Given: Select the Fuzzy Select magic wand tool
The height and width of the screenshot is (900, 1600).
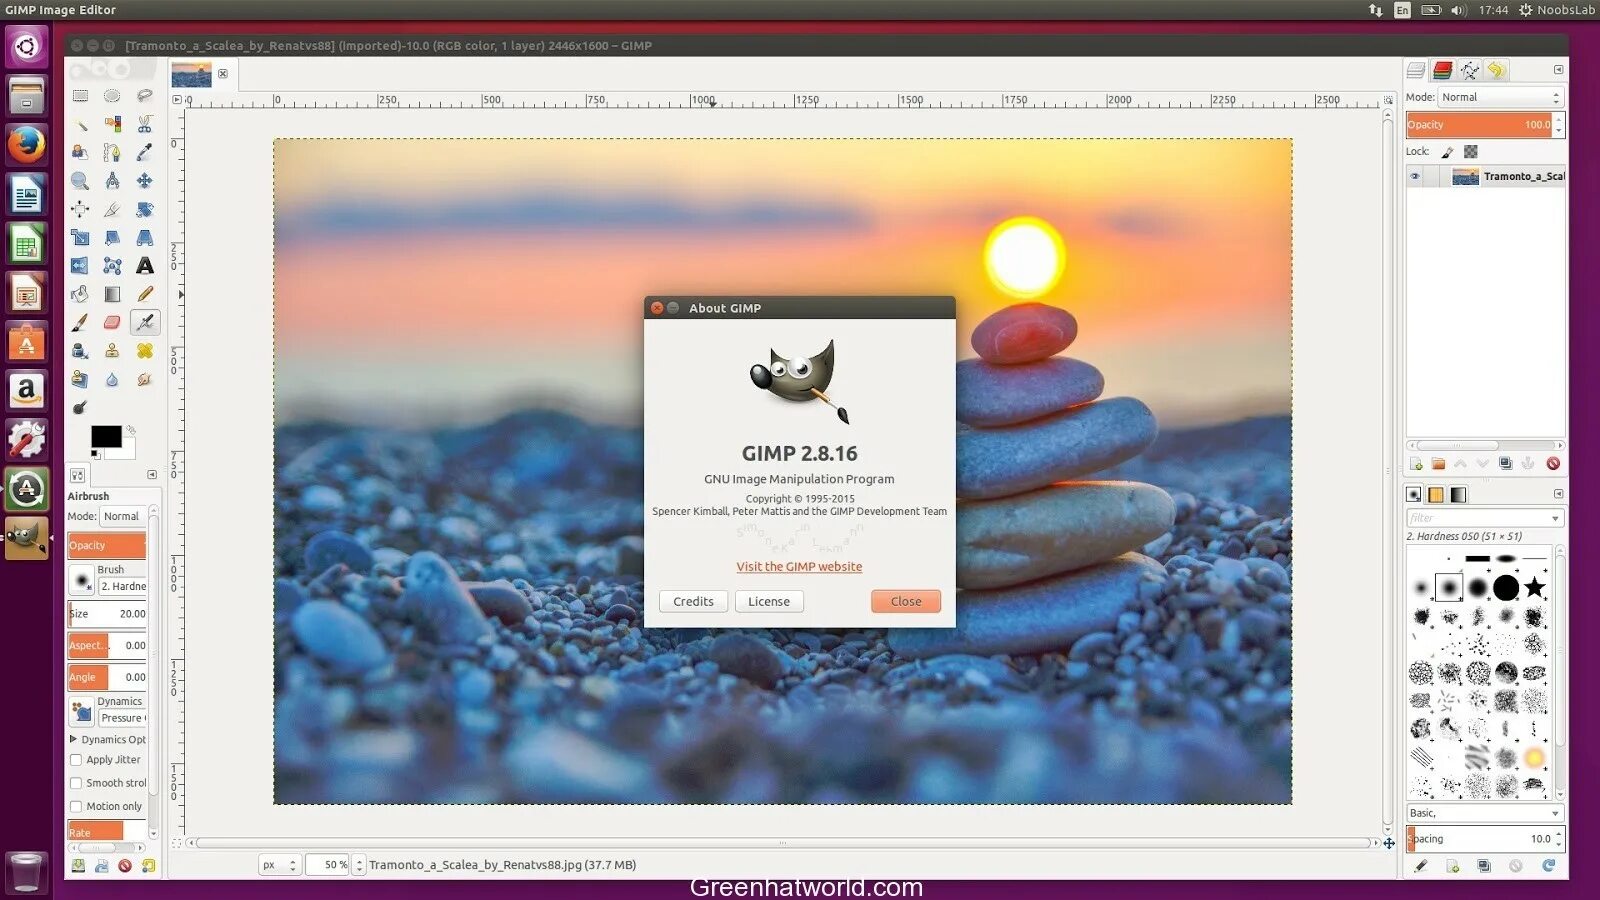Looking at the screenshot, I should click(80, 124).
